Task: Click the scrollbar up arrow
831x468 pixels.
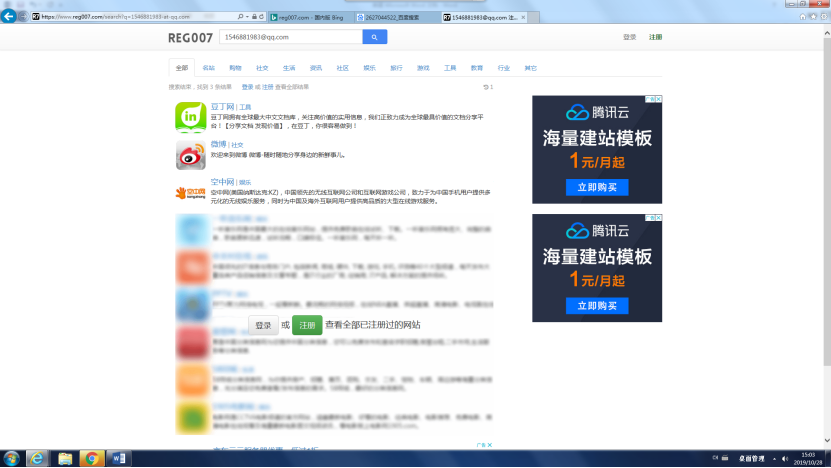Action: point(827,33)
